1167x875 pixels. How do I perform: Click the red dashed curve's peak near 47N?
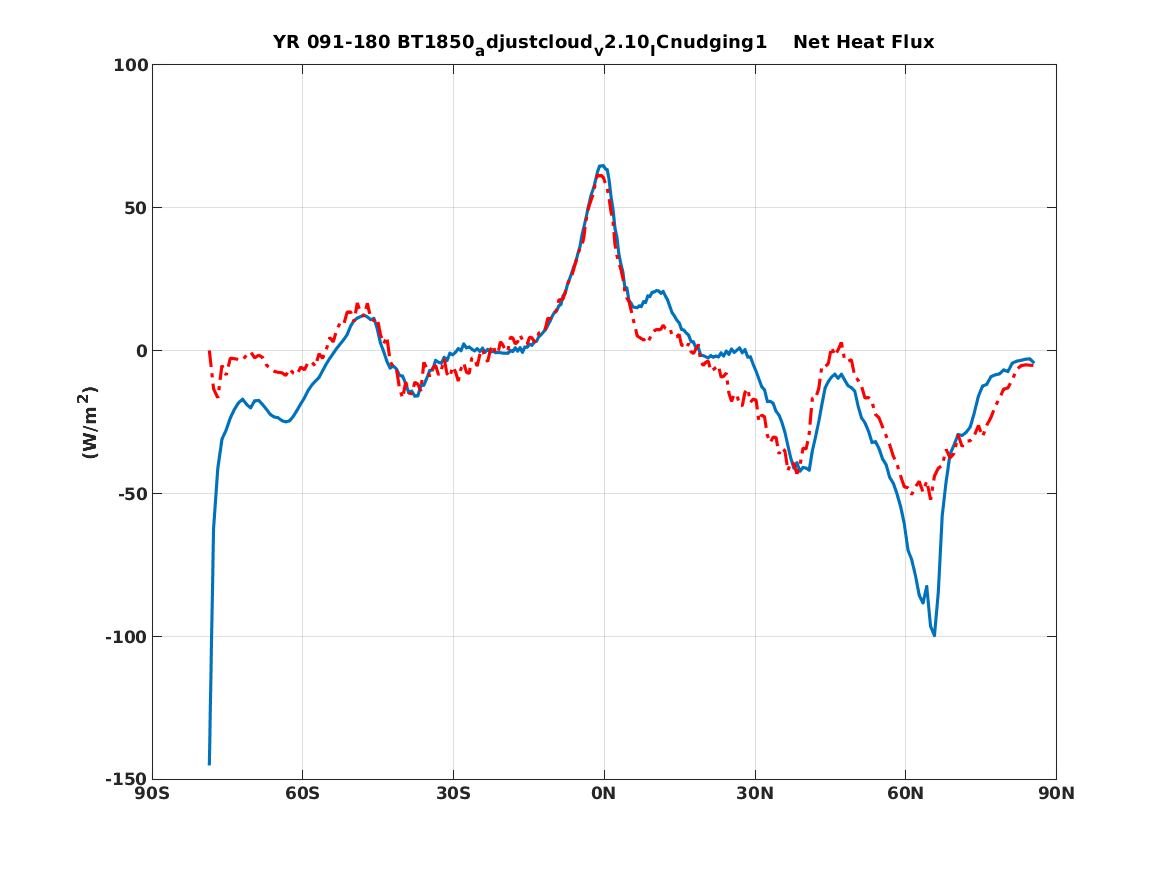(840, 344)
